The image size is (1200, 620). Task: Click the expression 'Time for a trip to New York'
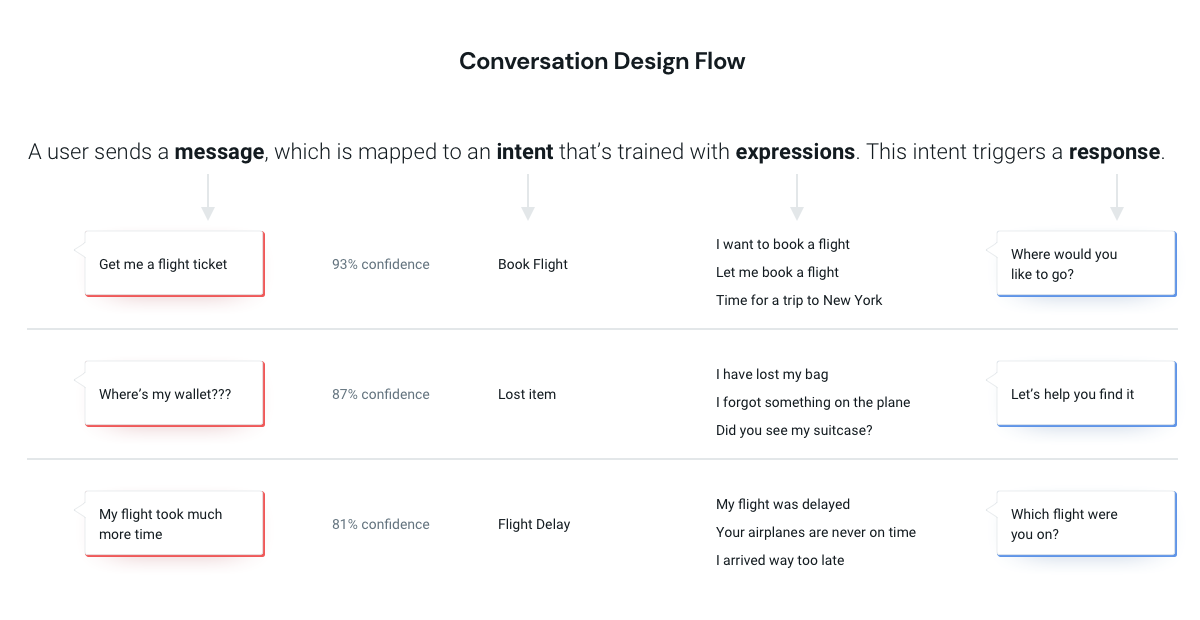pyautogui.click(x=799, y=300)
